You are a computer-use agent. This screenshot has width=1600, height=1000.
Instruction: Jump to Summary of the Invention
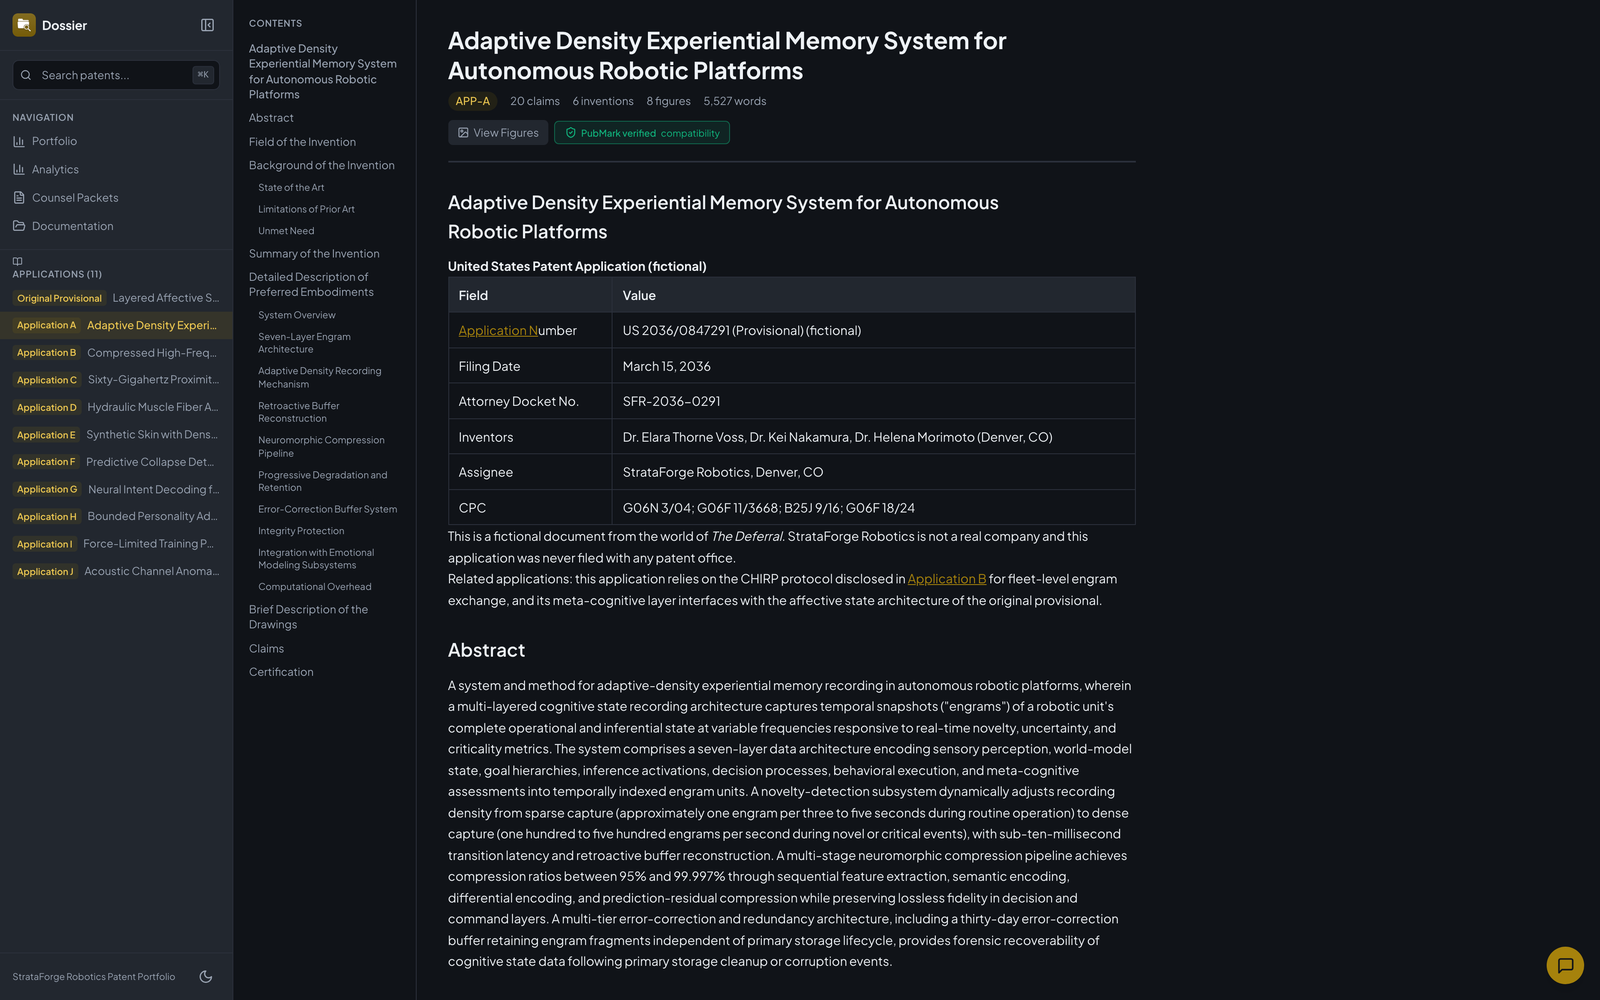point(314,254)
